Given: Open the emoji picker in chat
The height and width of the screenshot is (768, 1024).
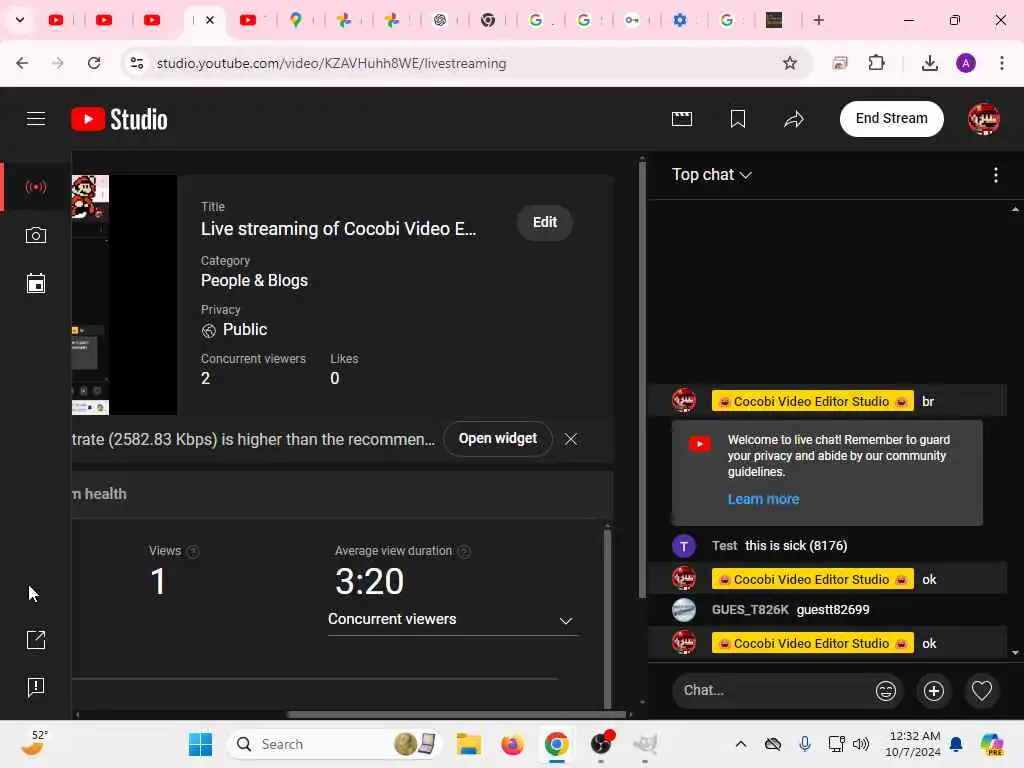Looking at the screenshot, I should tap(886, 691).
